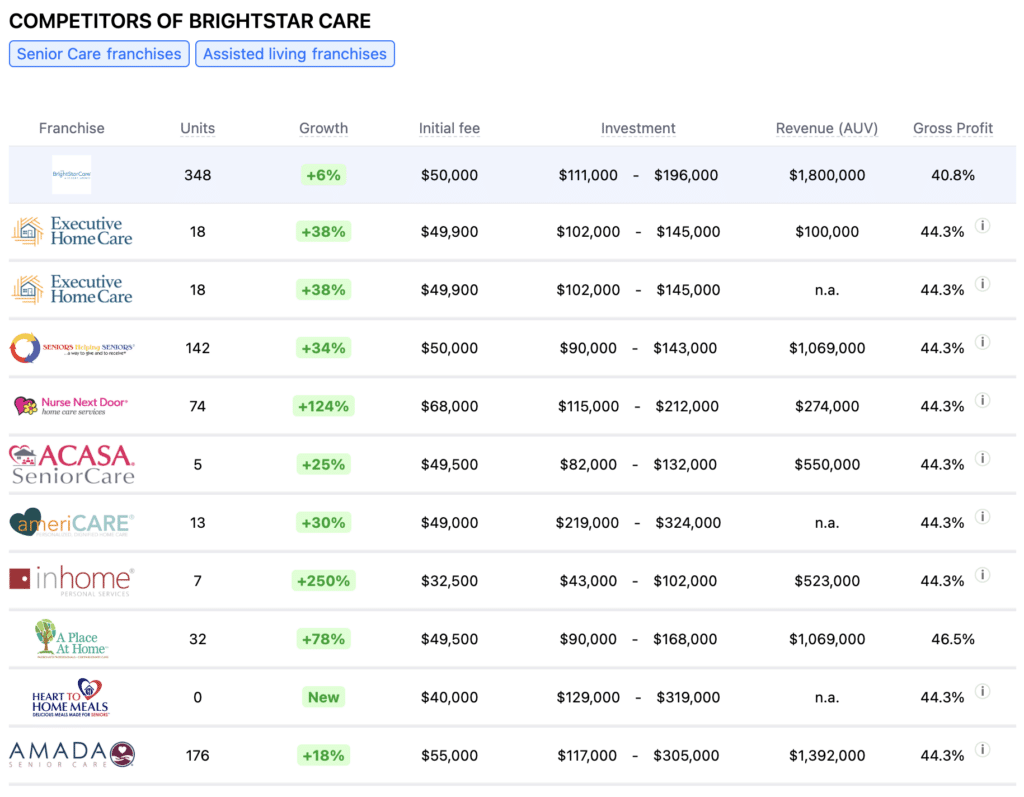Click the $1,392,000 revenue value
Image resolution: width=1024 pixels, height=797 pixels.
click(x=827, y=755)
